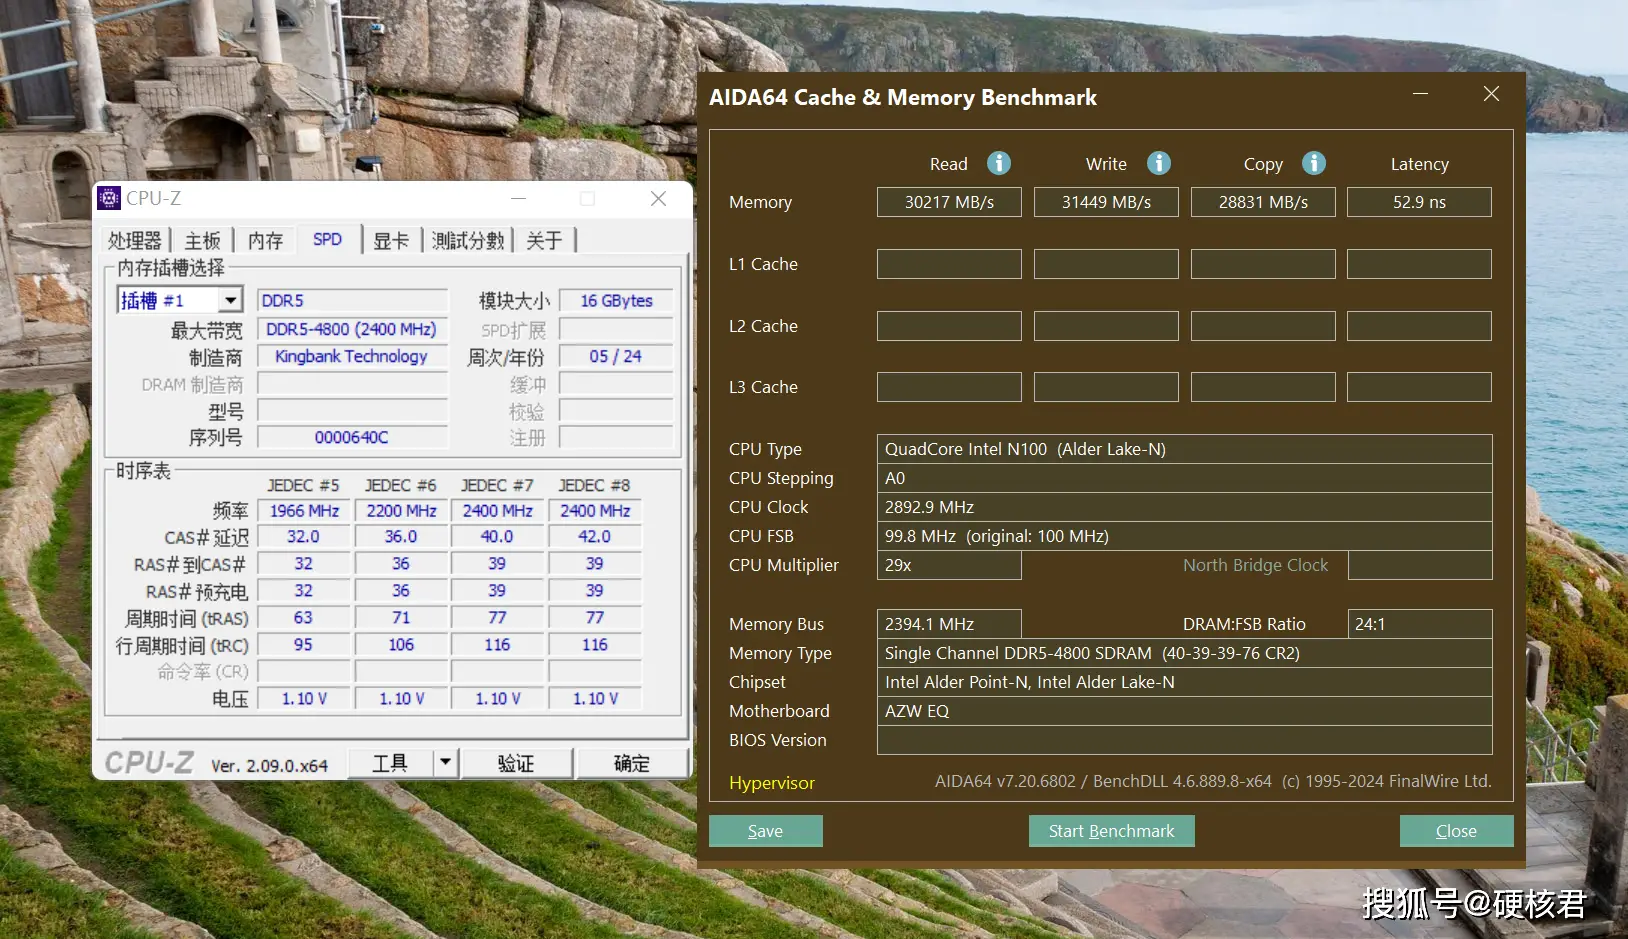This screenshot has width=1628, height=939.
Task: Open the 測試分數 tab in CPU-Z
Action: tap(468, 241)
